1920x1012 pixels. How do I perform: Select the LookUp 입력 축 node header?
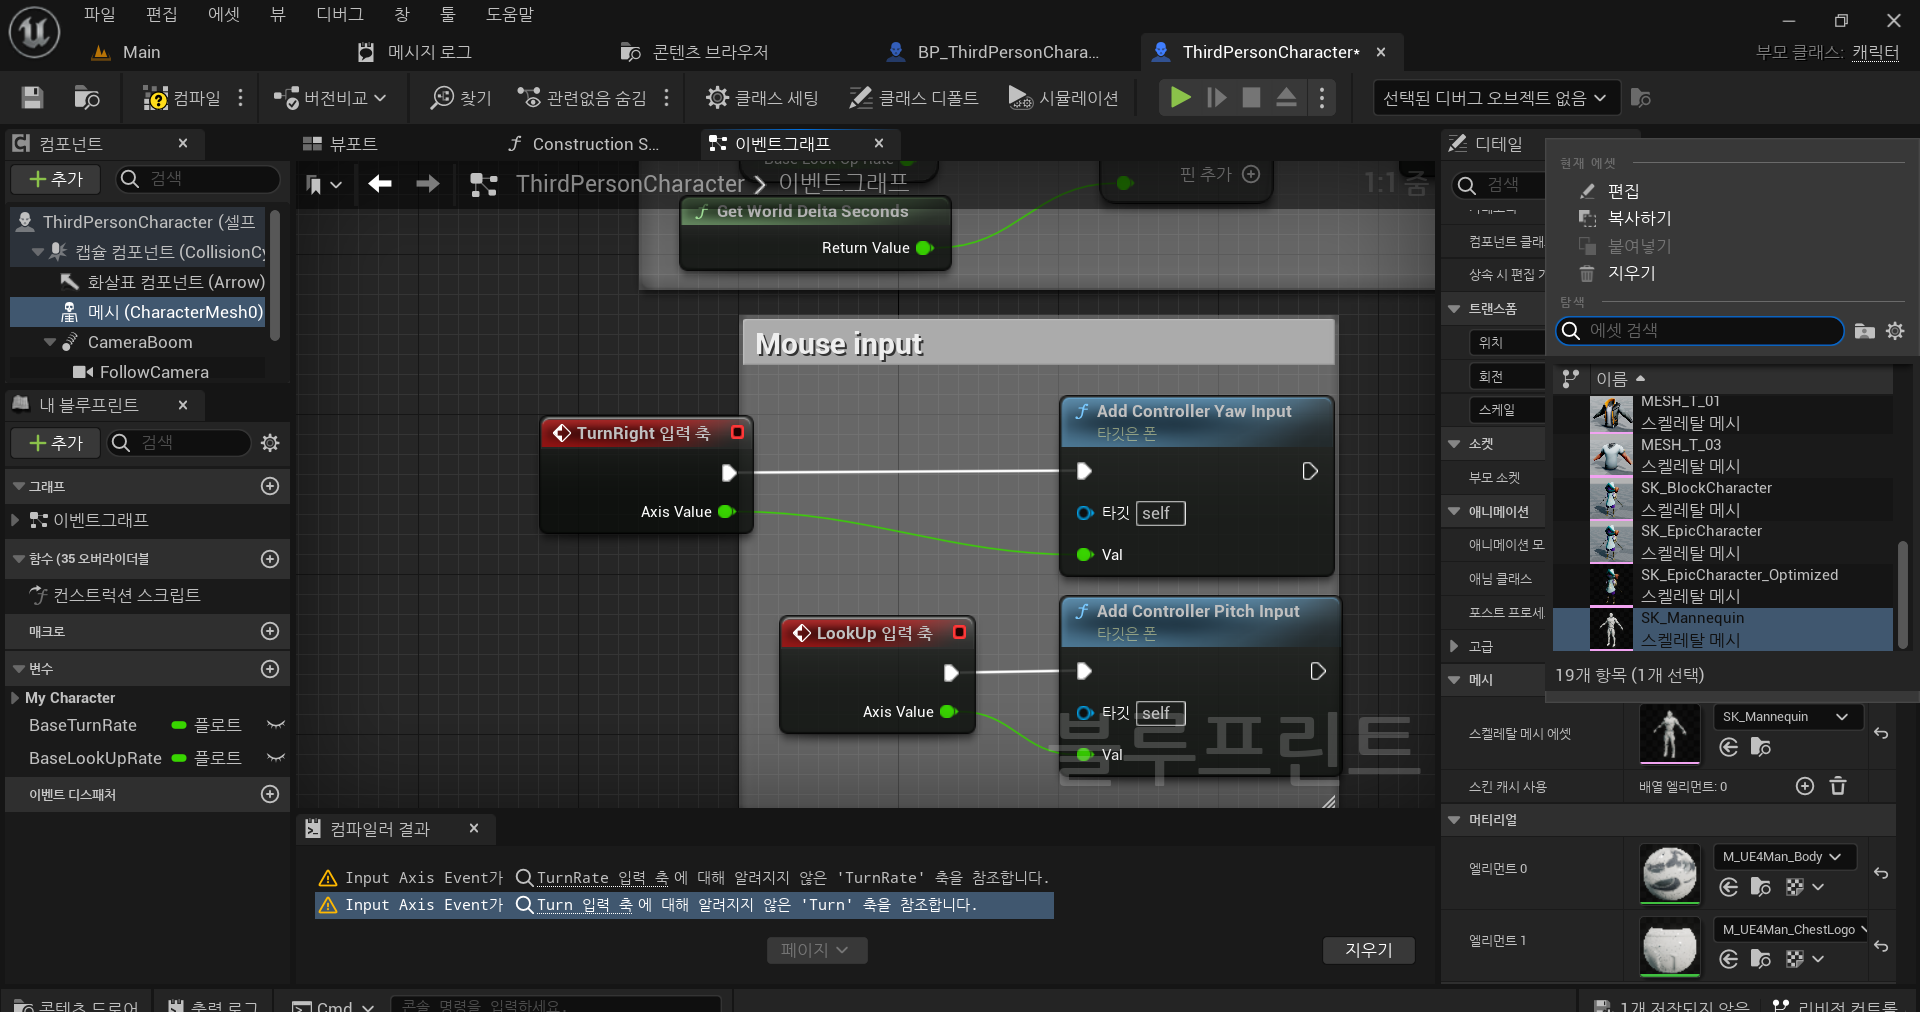point(877,633)
